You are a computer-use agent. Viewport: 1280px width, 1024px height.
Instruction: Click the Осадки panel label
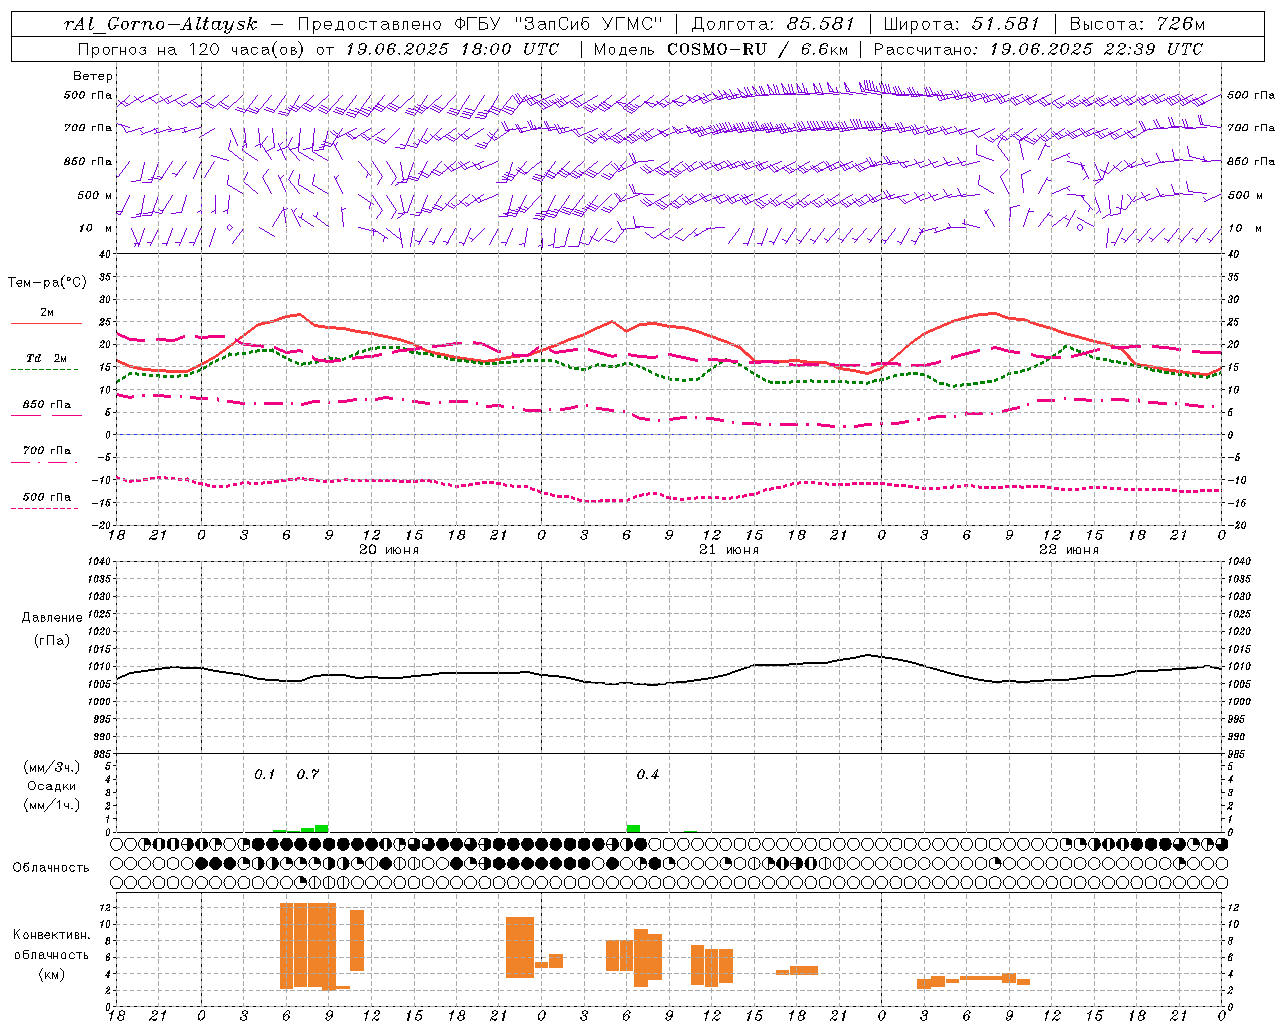(51, 786)
